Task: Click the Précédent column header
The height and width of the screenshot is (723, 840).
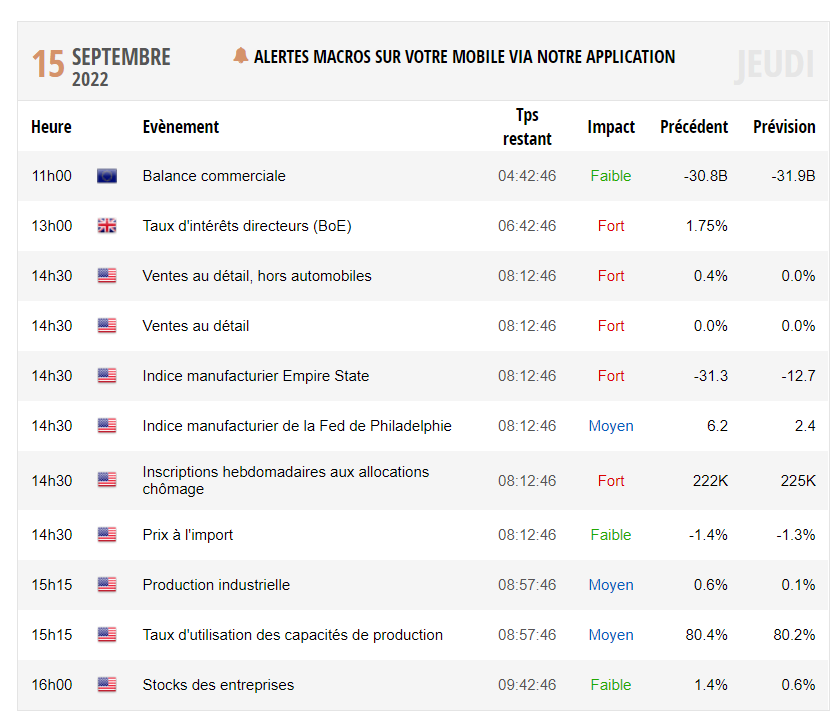Action: (x=694, y=127)
